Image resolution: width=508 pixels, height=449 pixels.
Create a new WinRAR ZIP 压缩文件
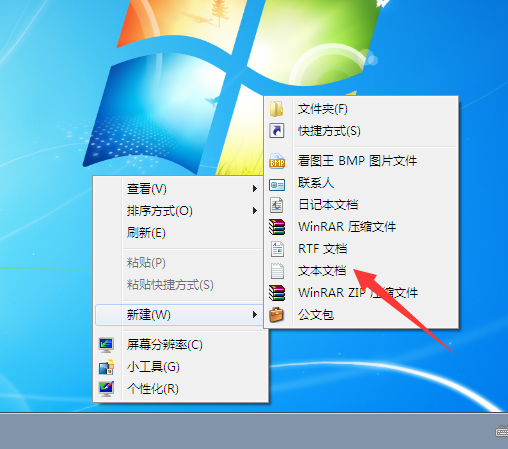(x=361, y=293)
